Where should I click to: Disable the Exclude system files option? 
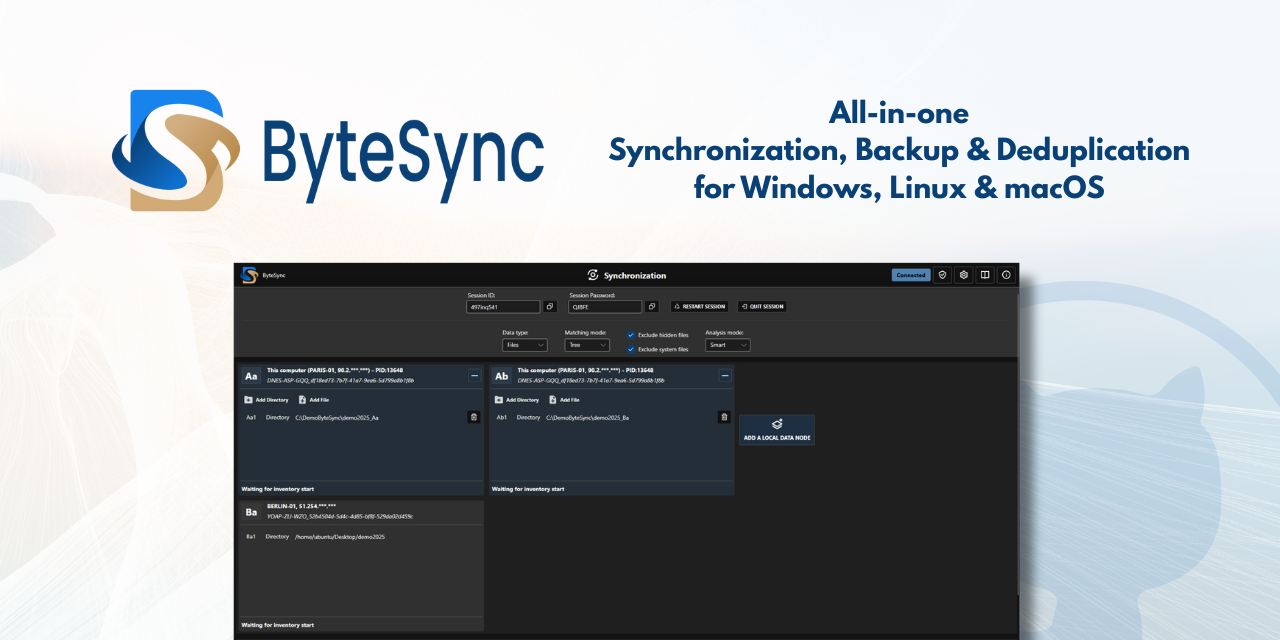point(631,347)
